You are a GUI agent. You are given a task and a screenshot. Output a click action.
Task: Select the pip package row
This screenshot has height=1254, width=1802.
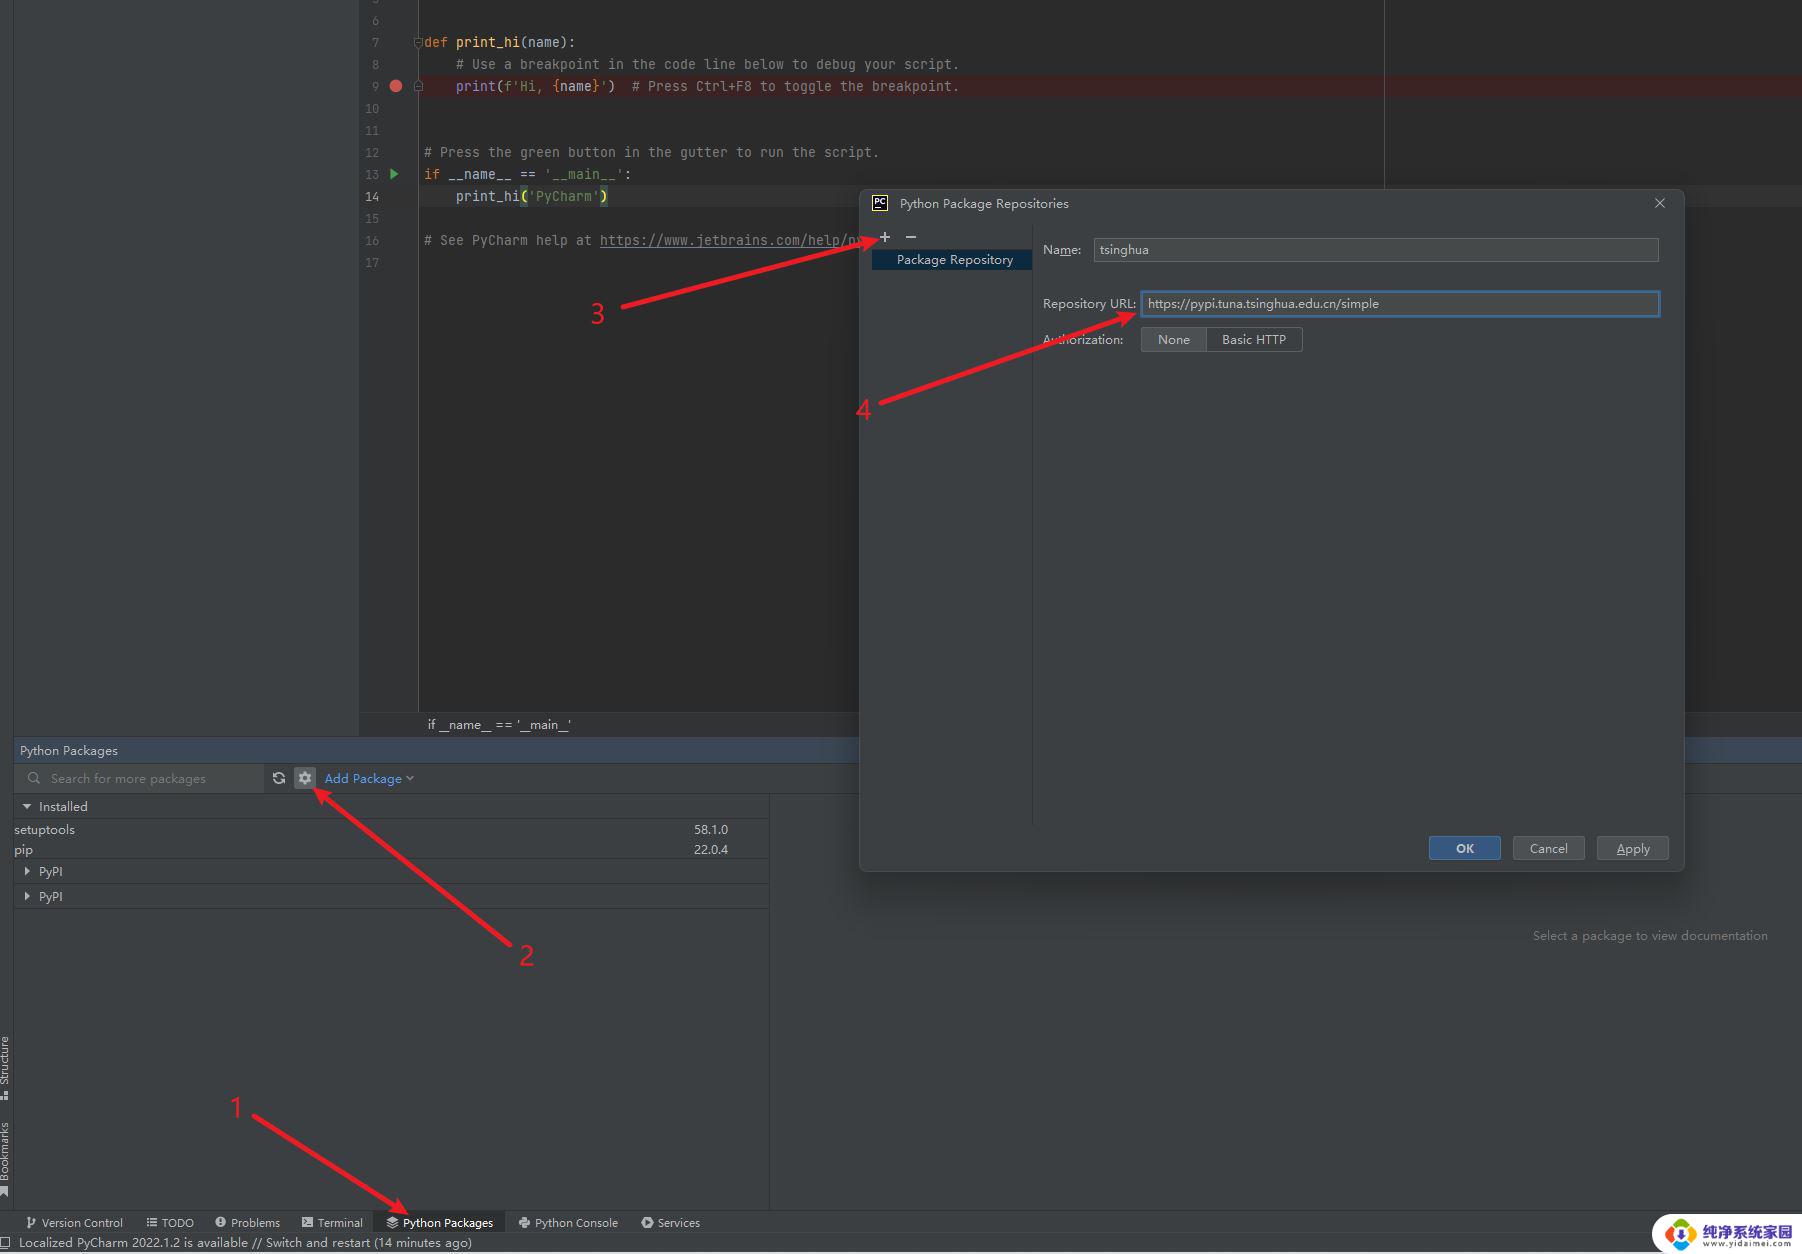click(391, 849)
